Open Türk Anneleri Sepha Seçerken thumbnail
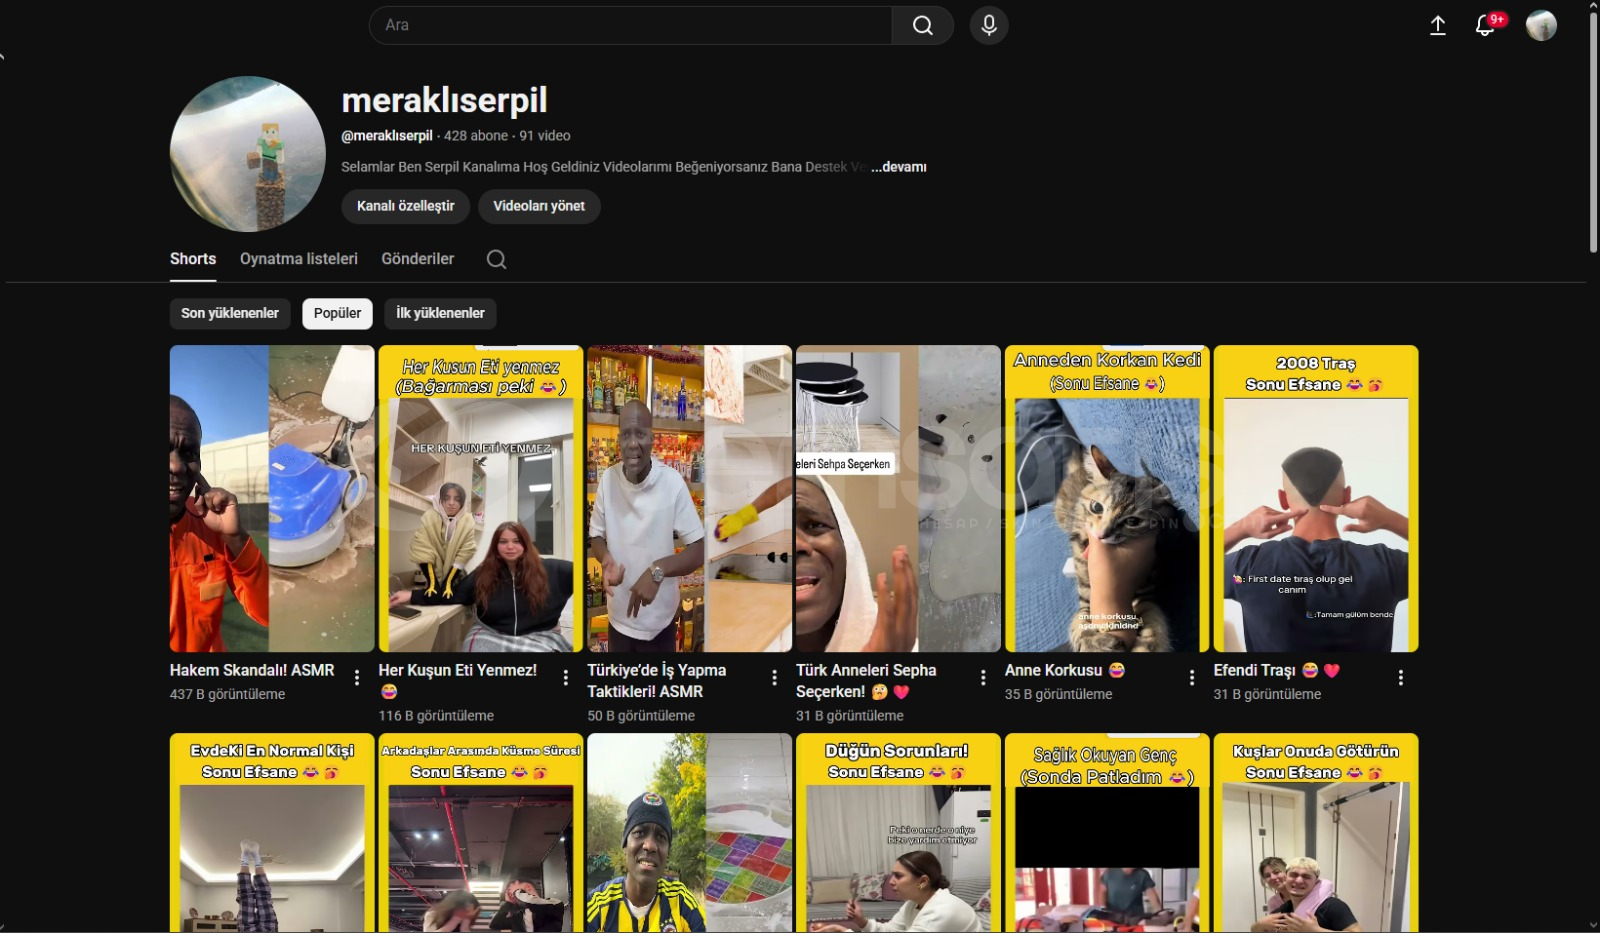 898,498
